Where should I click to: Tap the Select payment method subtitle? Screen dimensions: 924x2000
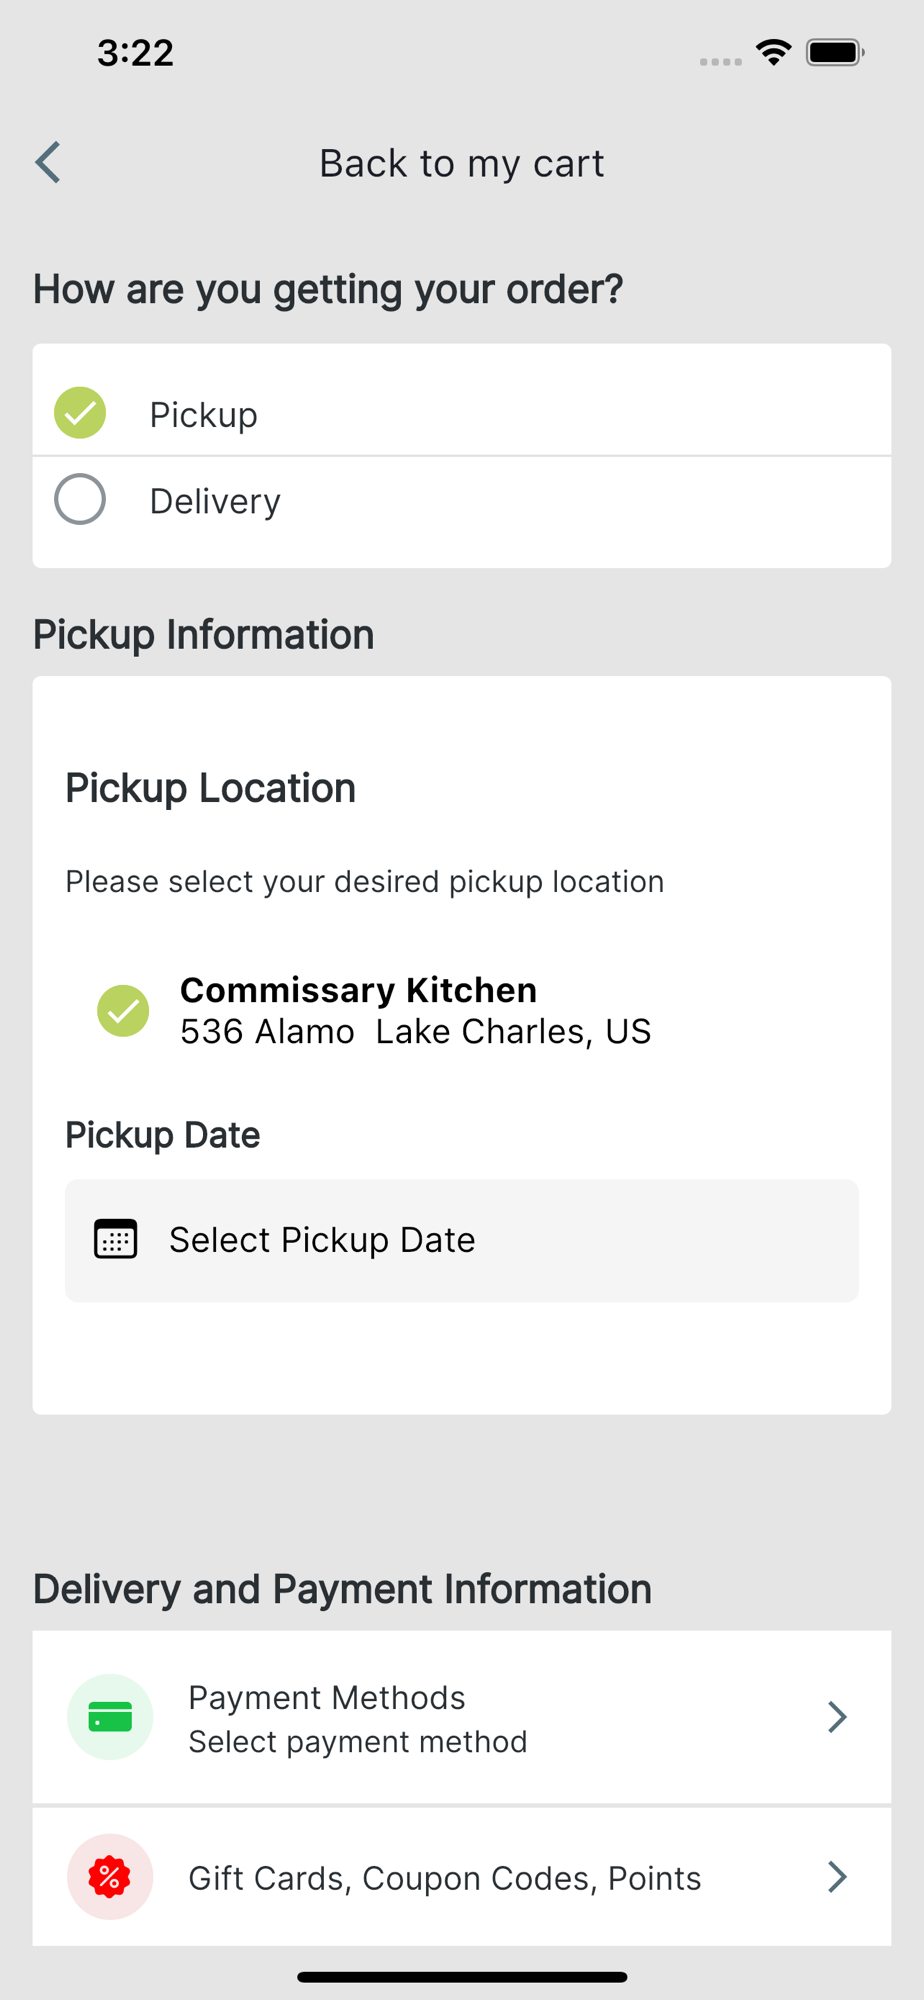click(x=357, y=1742)
